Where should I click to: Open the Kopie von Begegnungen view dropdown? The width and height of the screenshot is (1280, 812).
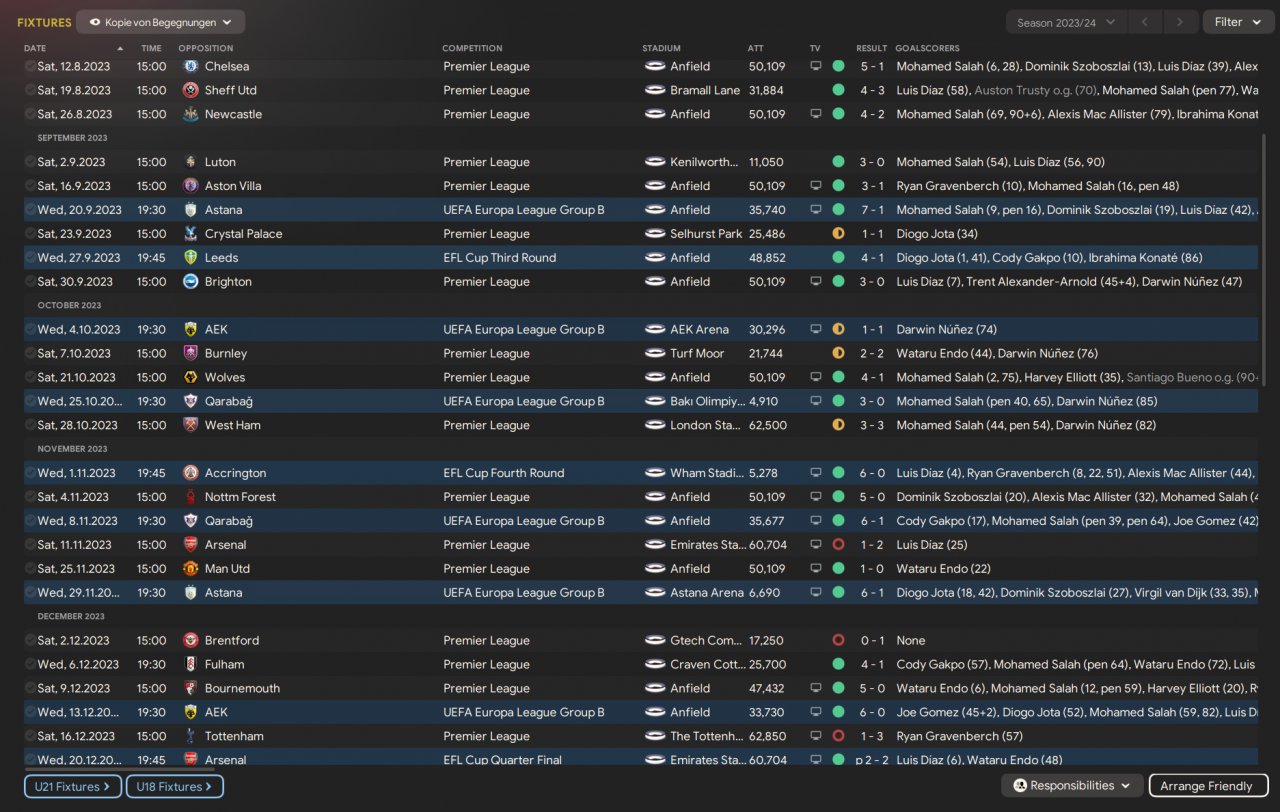pos(160,22)
